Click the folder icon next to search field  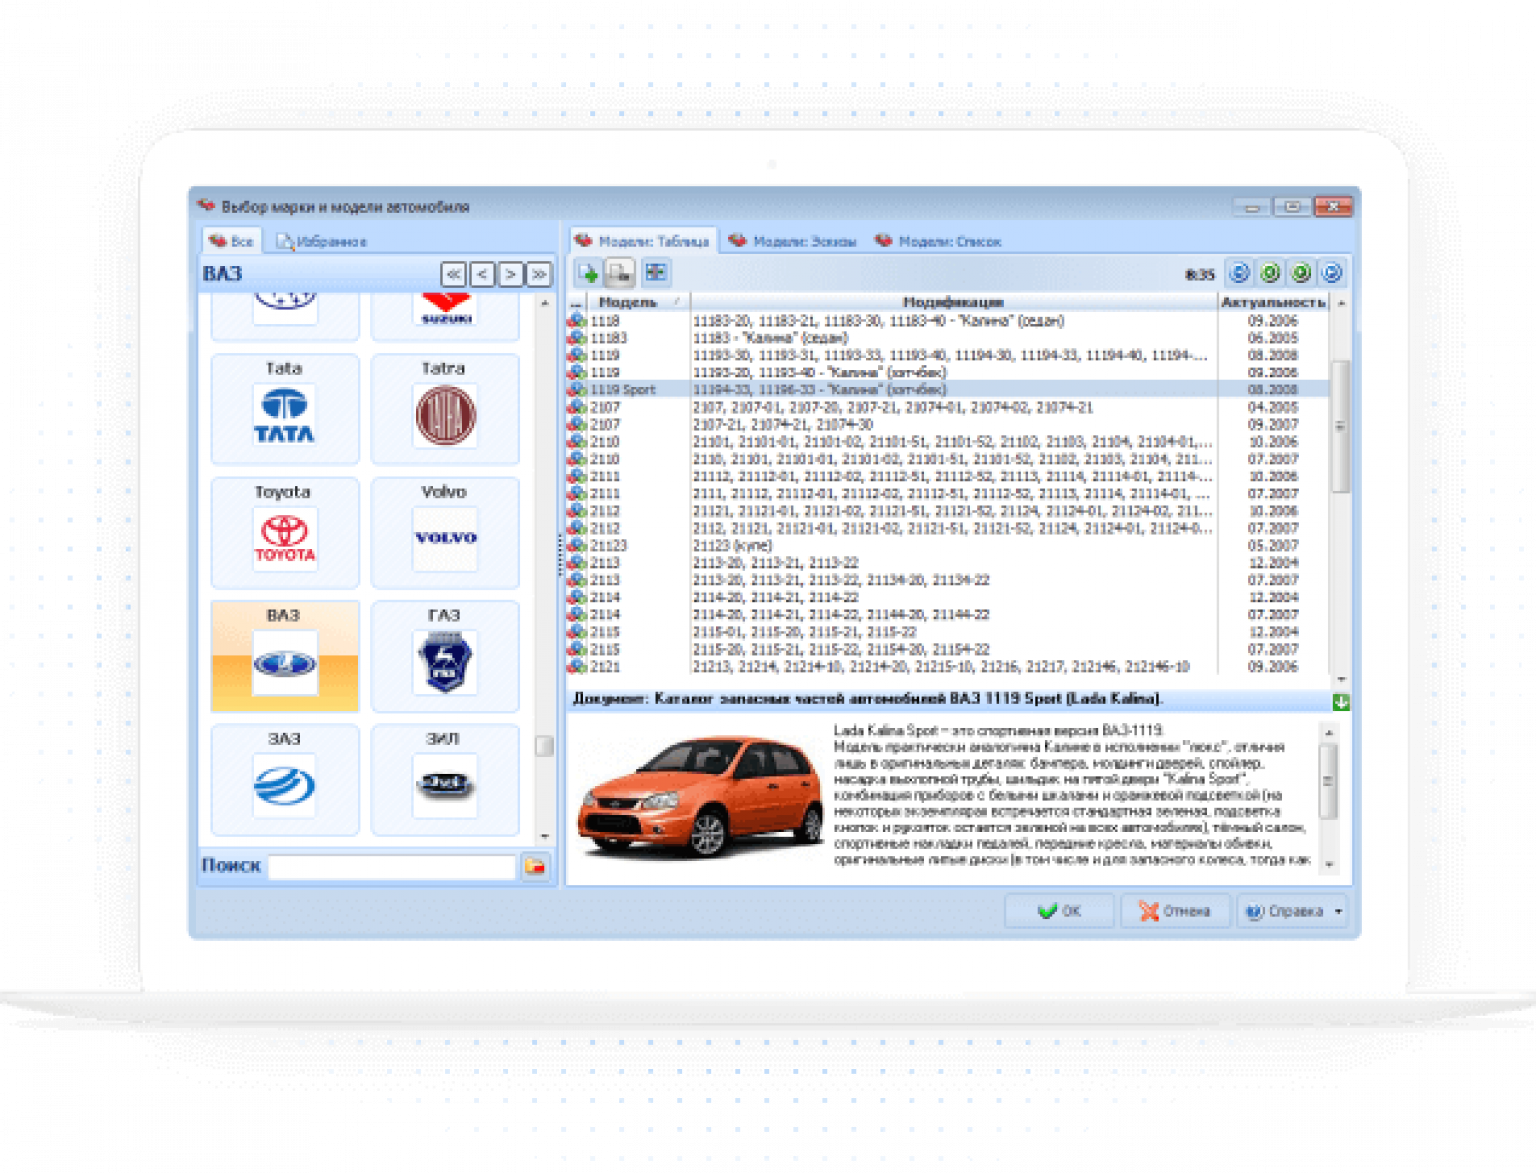click(537, 866)
